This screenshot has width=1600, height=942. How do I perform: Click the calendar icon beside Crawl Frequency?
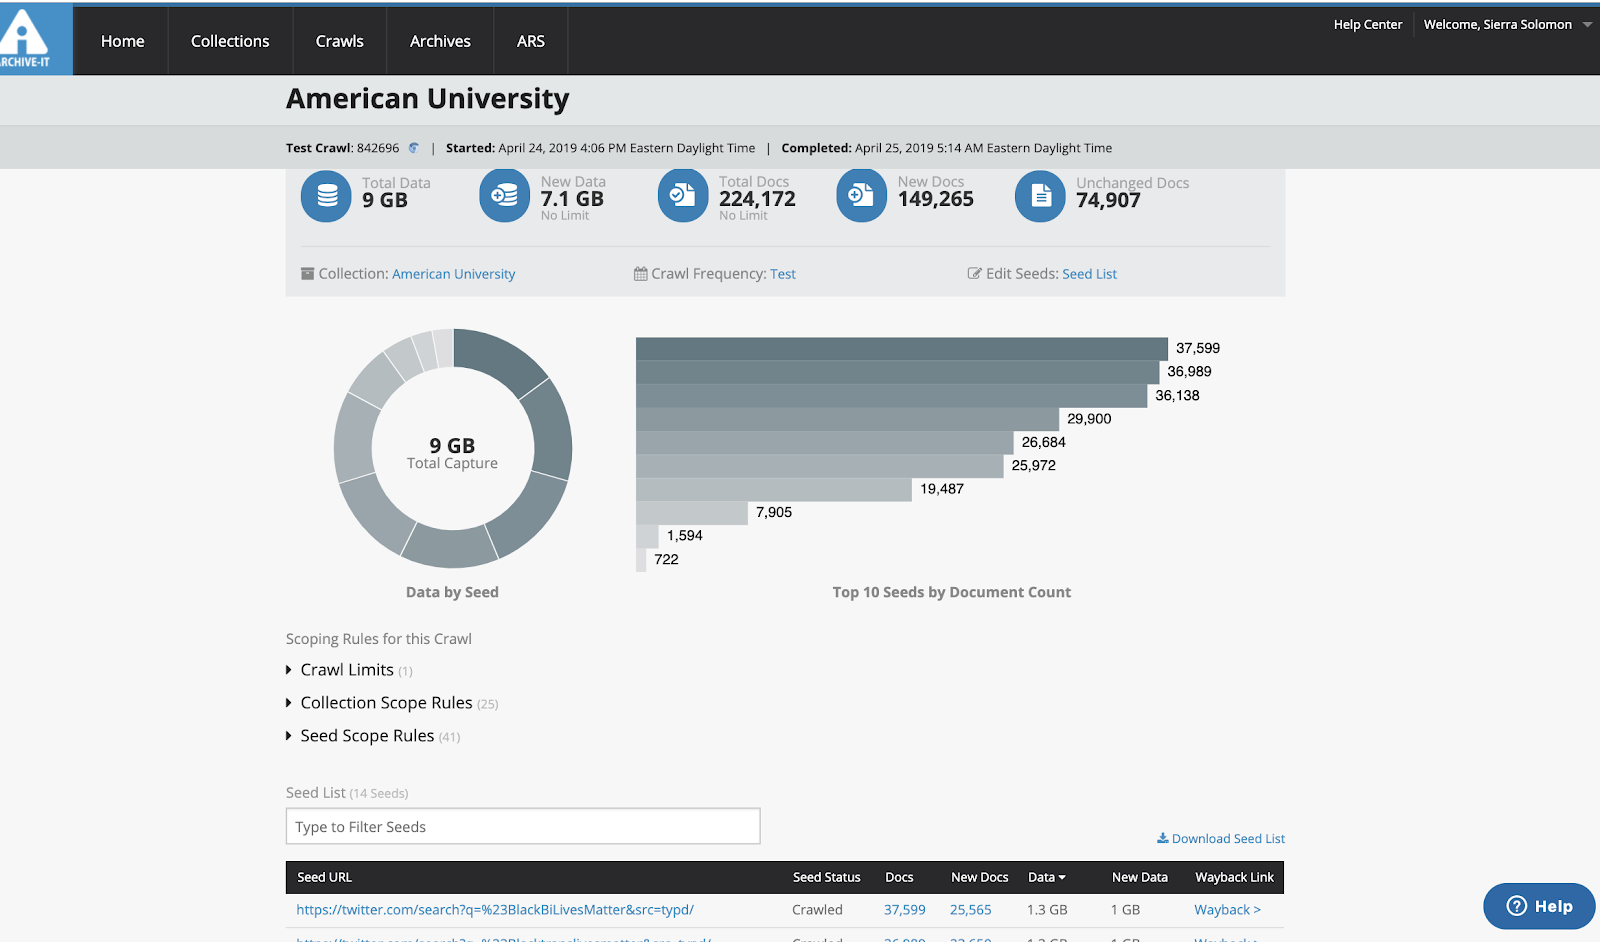tap(641, 274)
